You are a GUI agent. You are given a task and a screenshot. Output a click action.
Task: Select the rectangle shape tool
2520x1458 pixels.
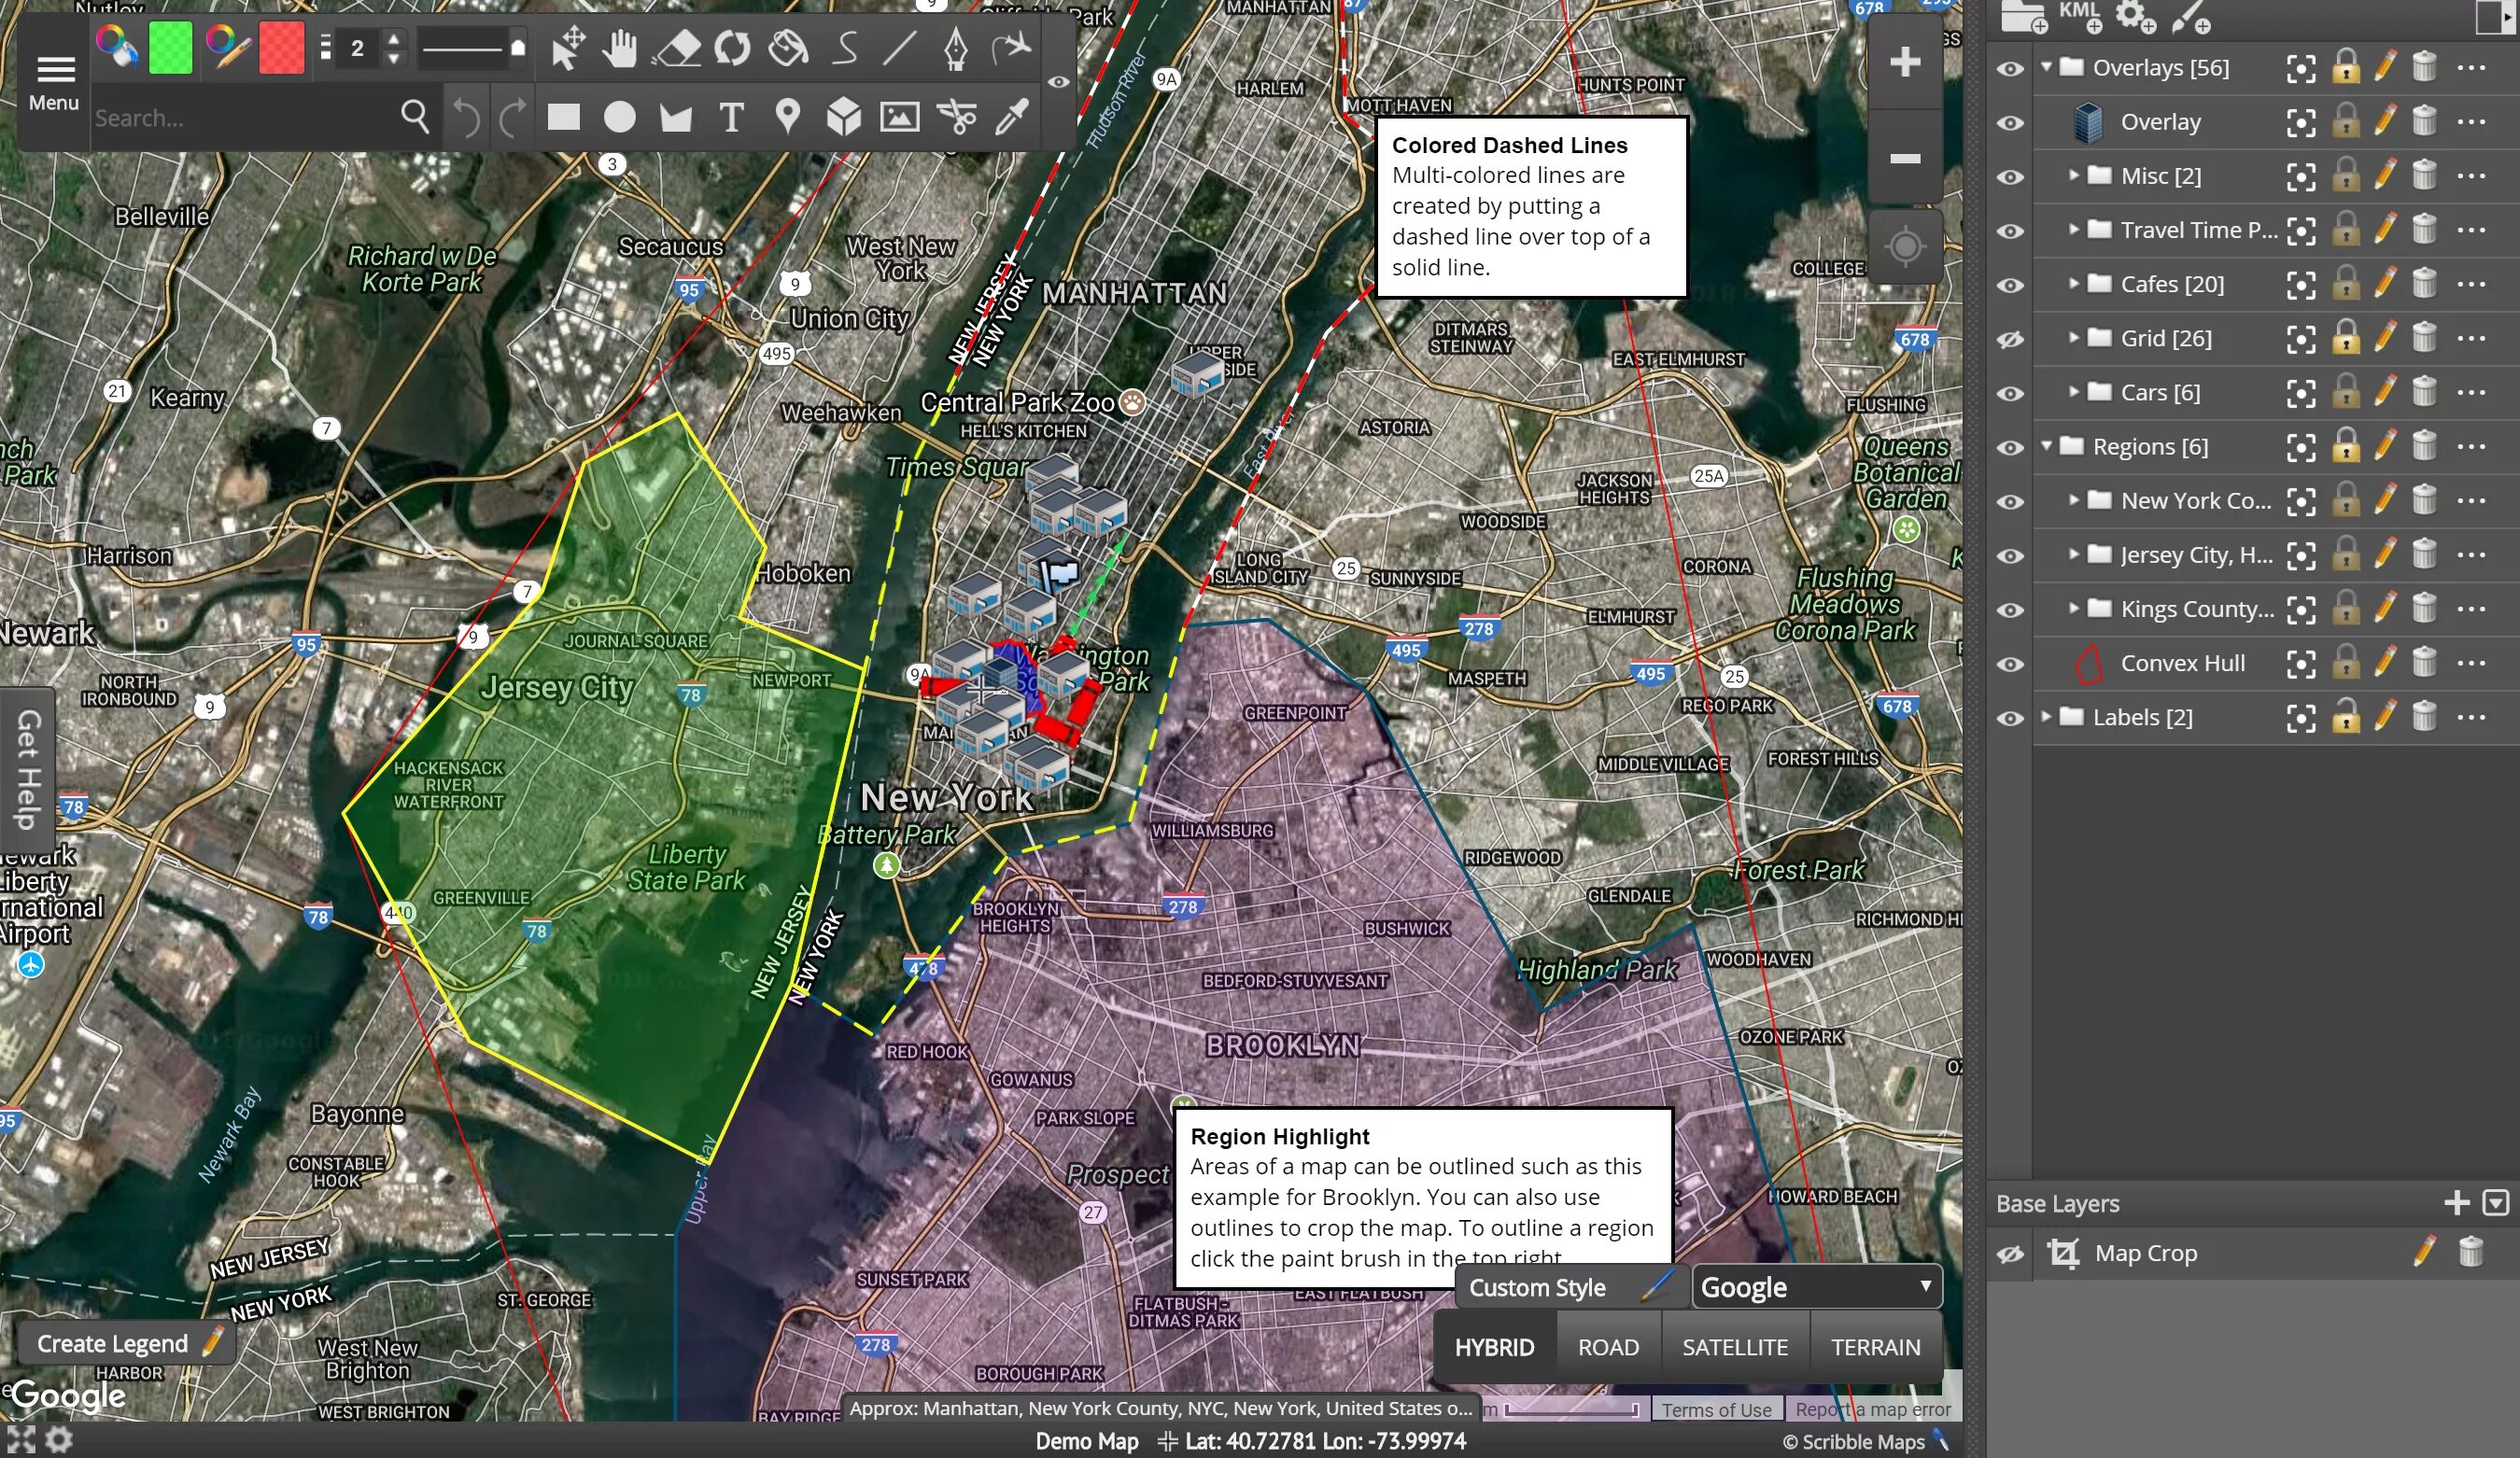564,117
